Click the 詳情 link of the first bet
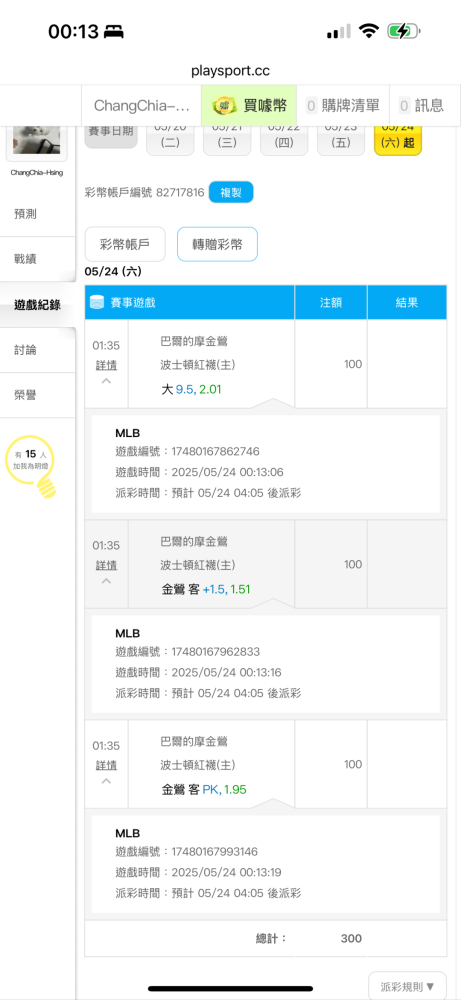Screen dimensions: 461x1000 tap(106, 365)
